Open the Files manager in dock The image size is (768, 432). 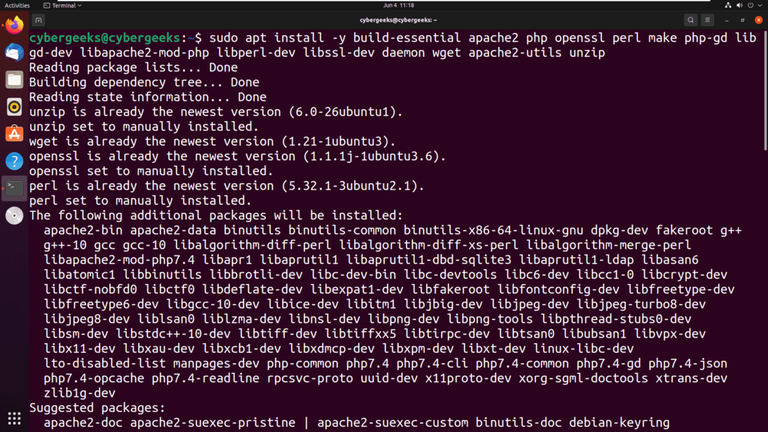coord(14,79)
